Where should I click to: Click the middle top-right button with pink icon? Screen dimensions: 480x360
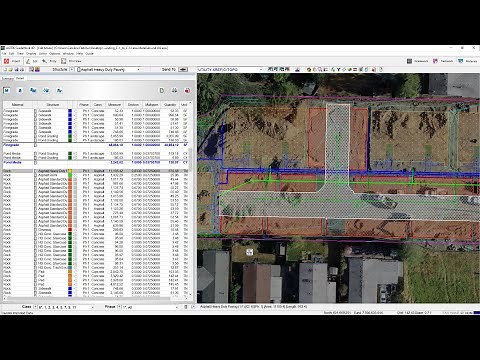click(443, 61)
